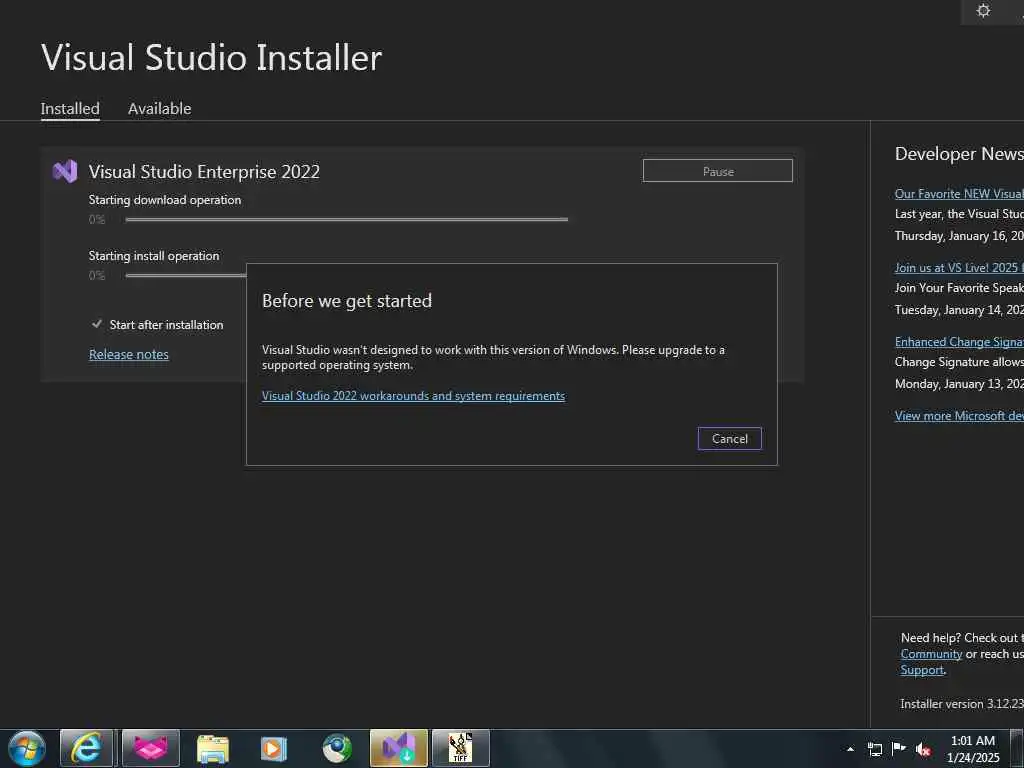Click the 'Before we get started' heading
The image size is (1024, 768).
click(347, 301)
